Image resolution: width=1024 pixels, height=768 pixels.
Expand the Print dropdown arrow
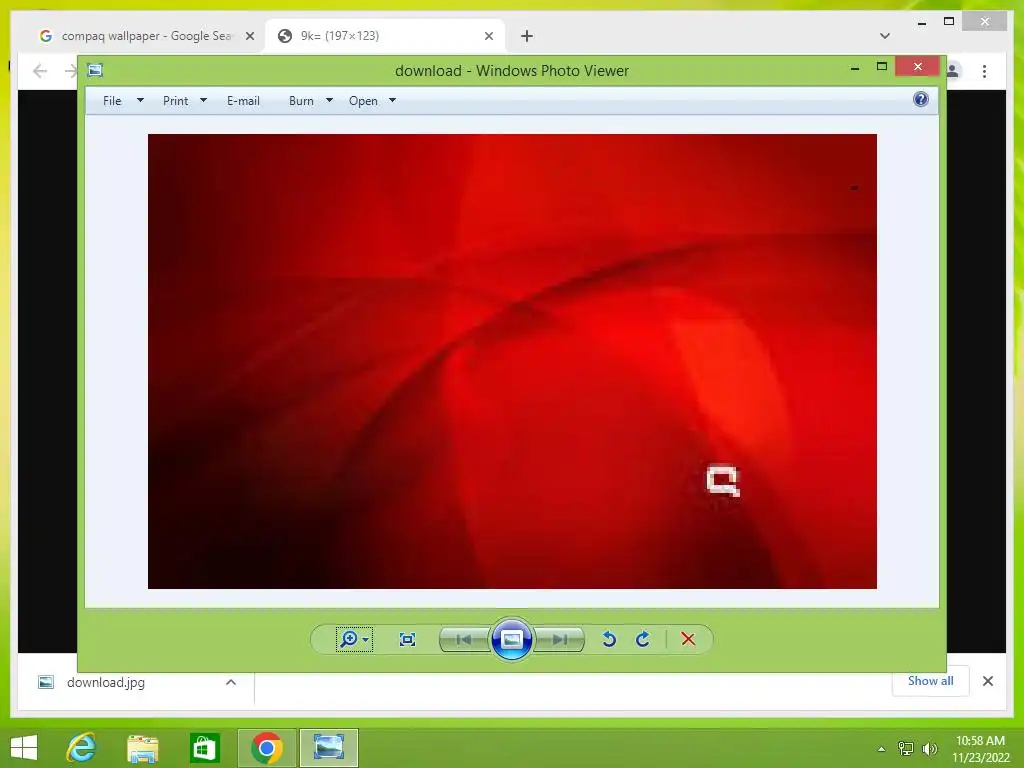coord(203,101)
